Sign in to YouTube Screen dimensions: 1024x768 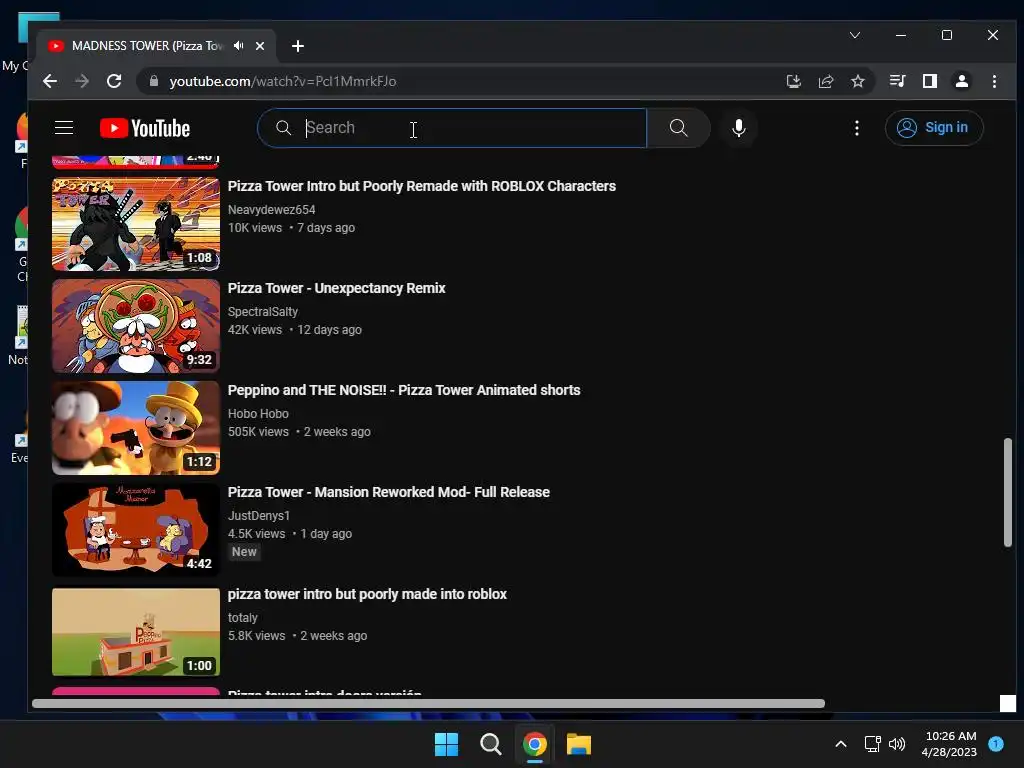click(934, 127)
